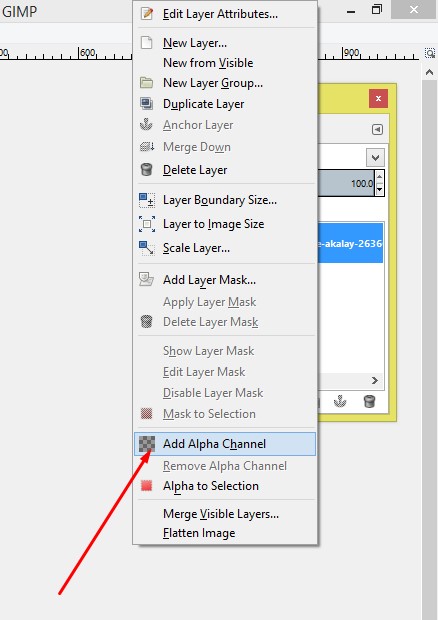438x620 pixels.
Task: Increase opacity with the up stepper arrow
Action: (379, 176)
